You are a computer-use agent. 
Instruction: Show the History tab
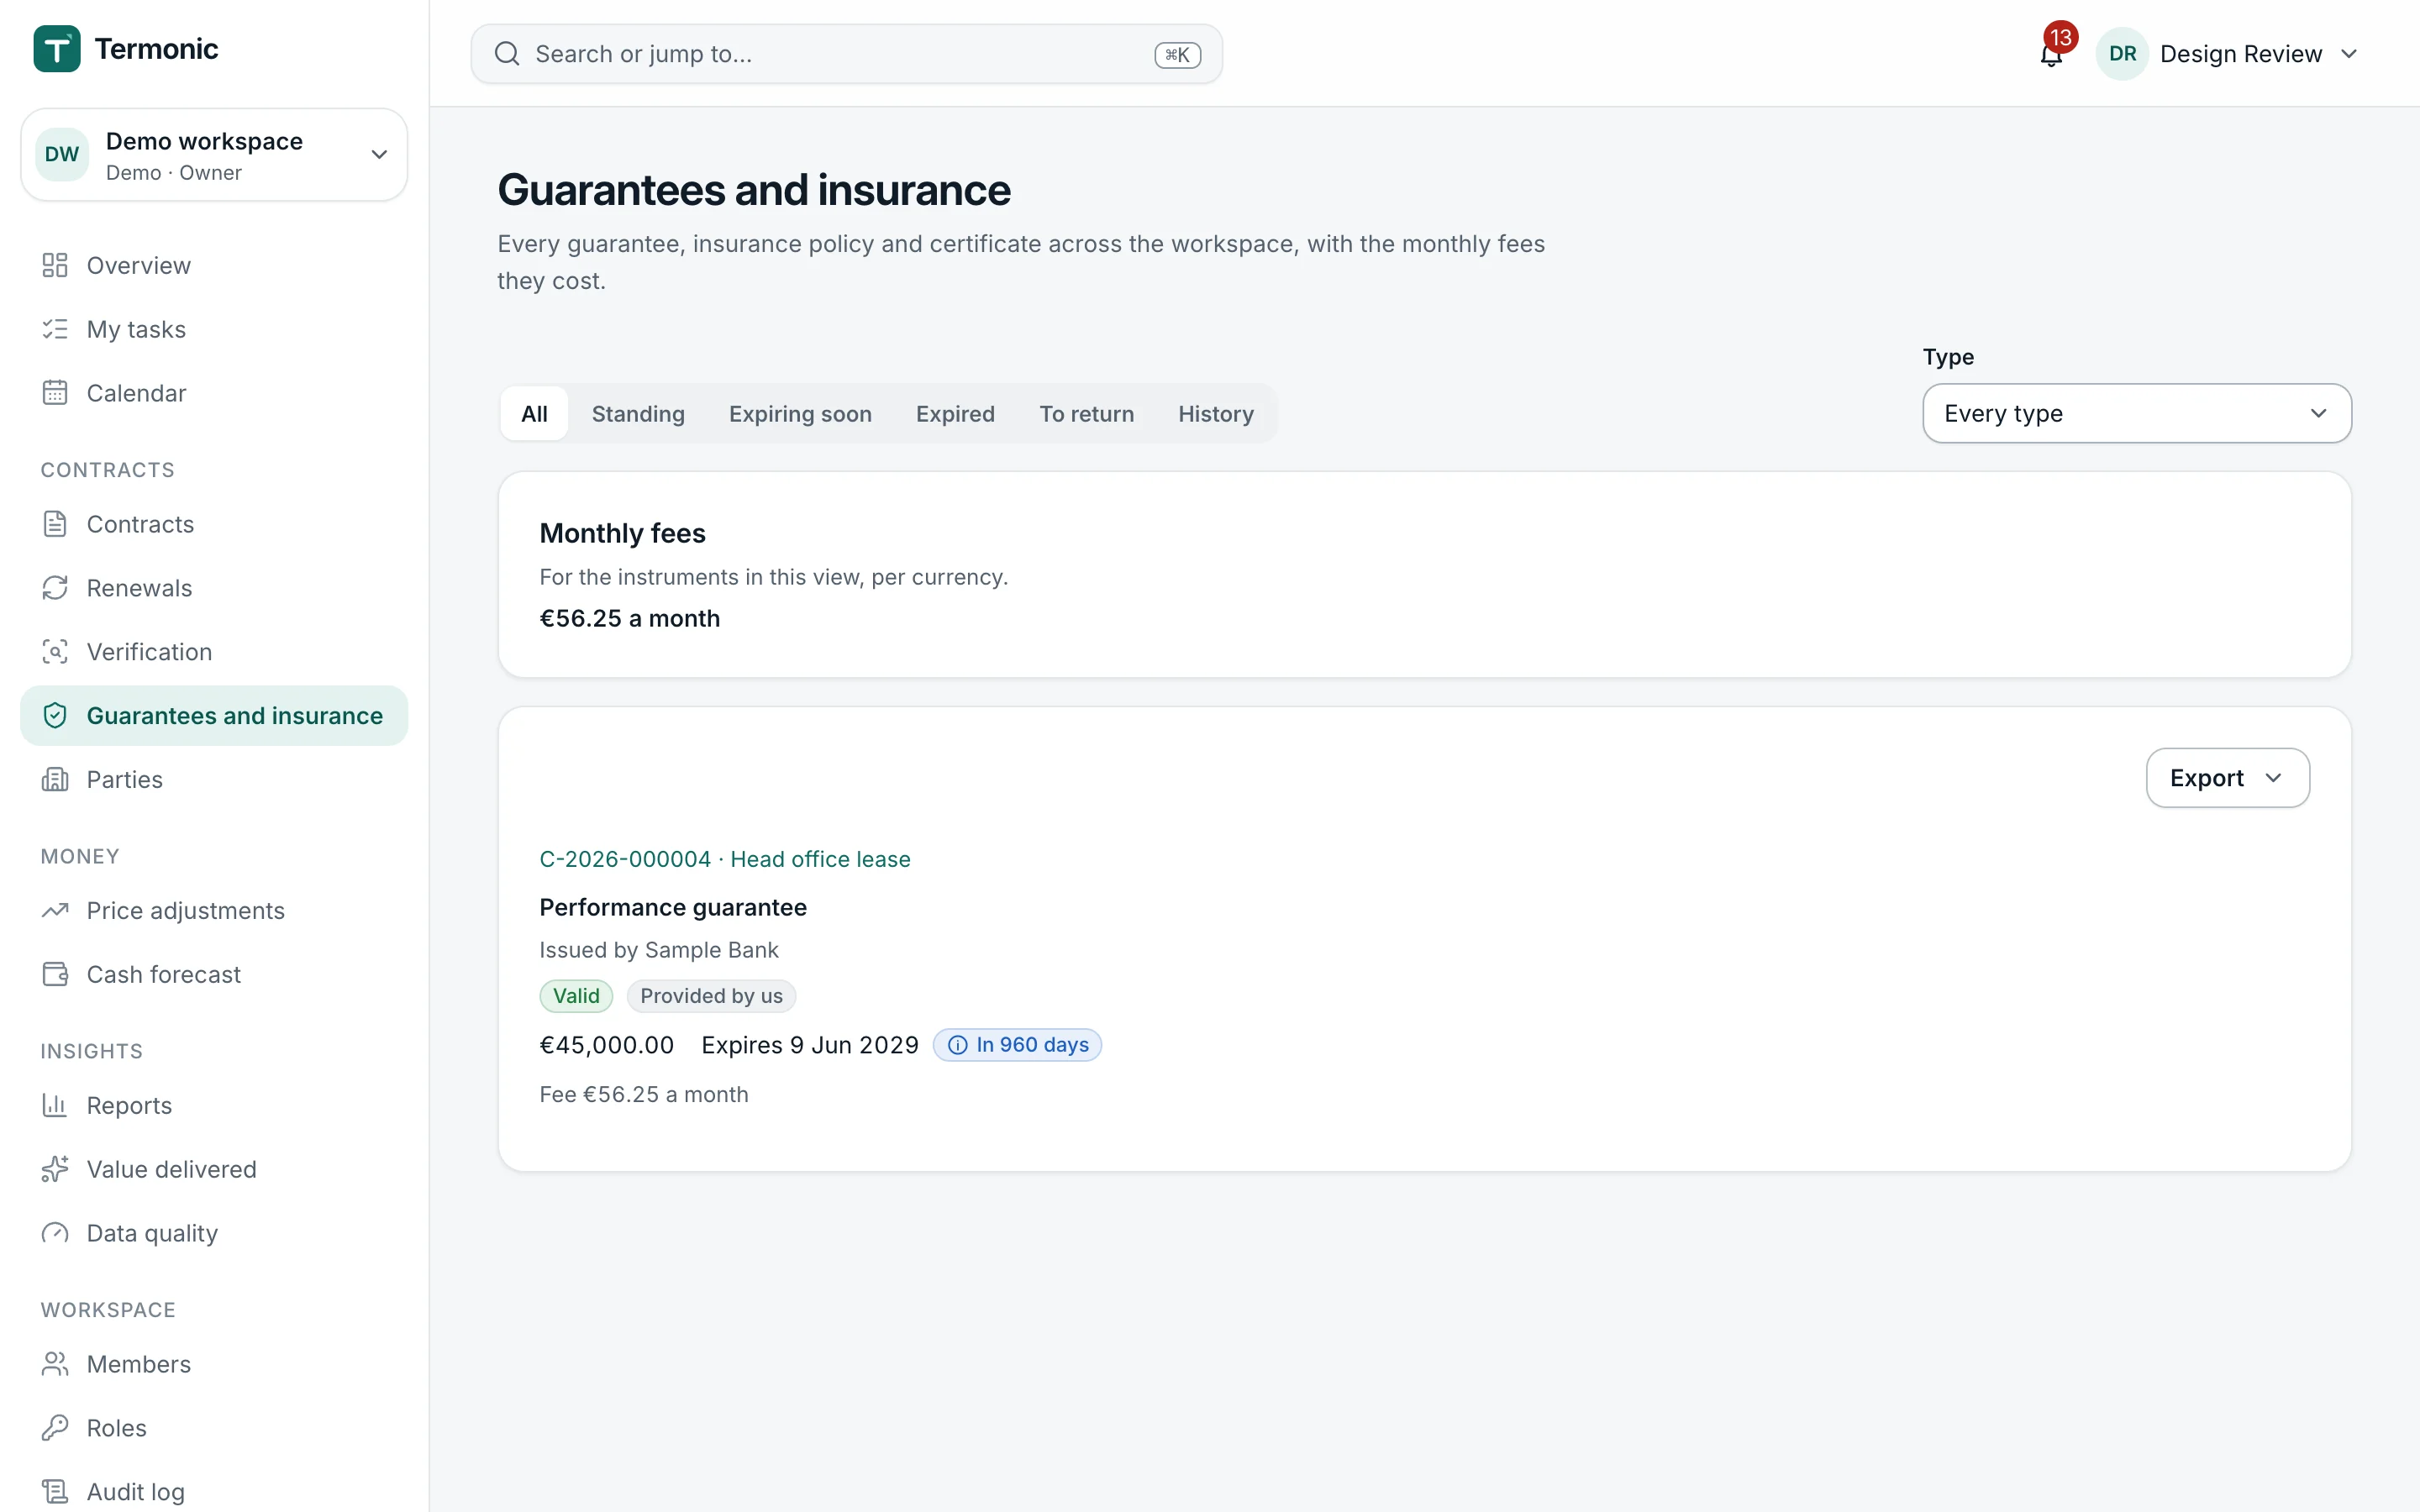tap(1215, 414)
